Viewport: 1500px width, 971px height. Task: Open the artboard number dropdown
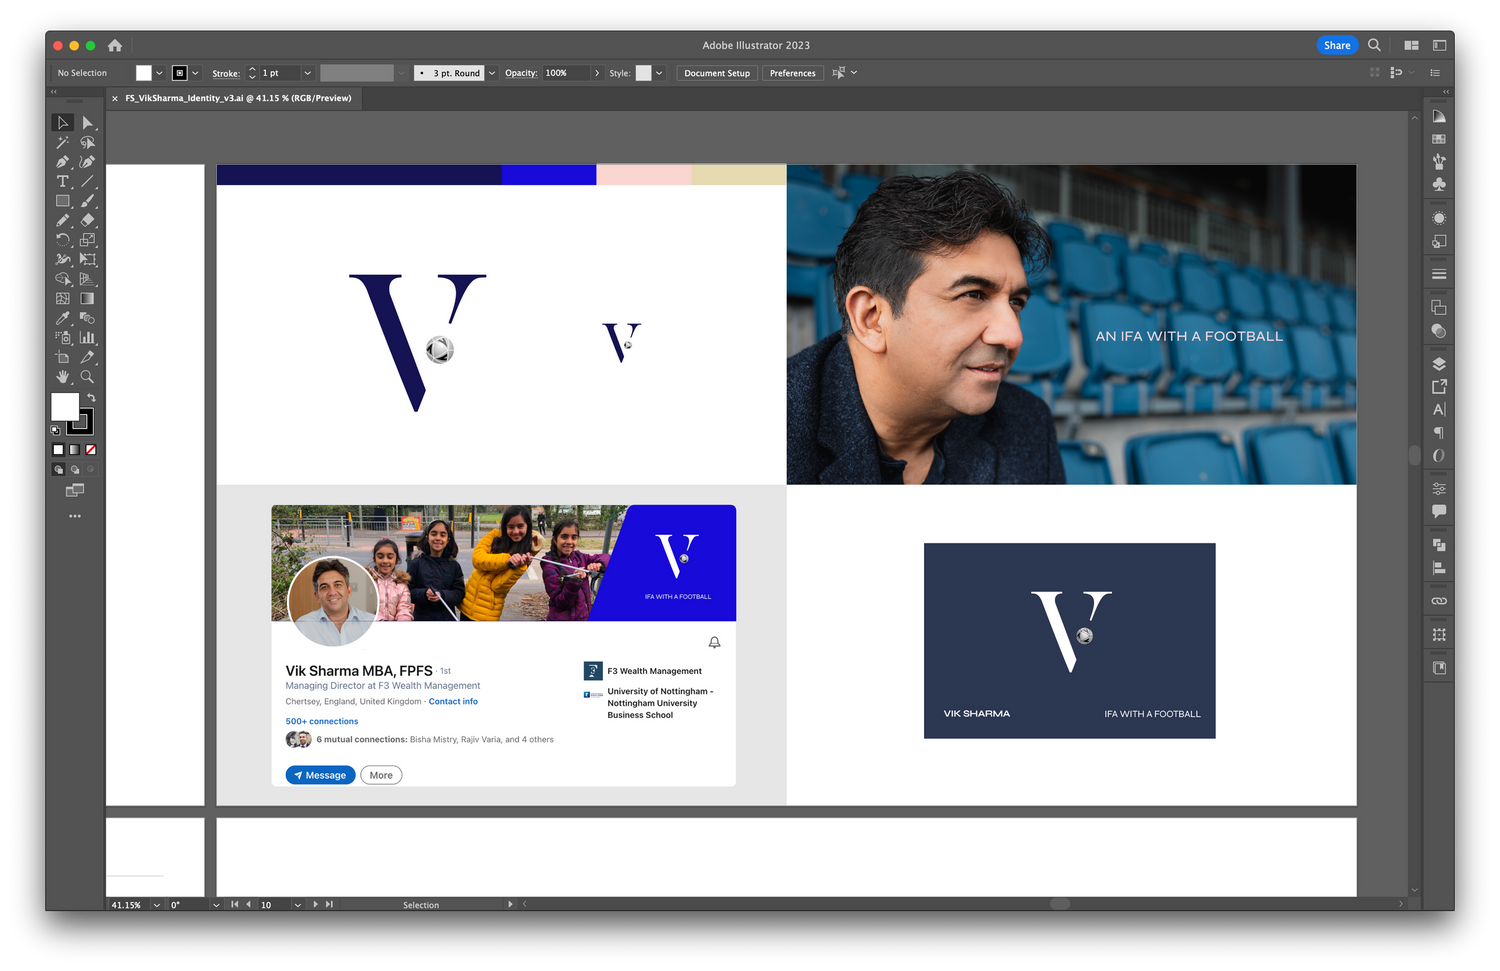click(297, 905)
